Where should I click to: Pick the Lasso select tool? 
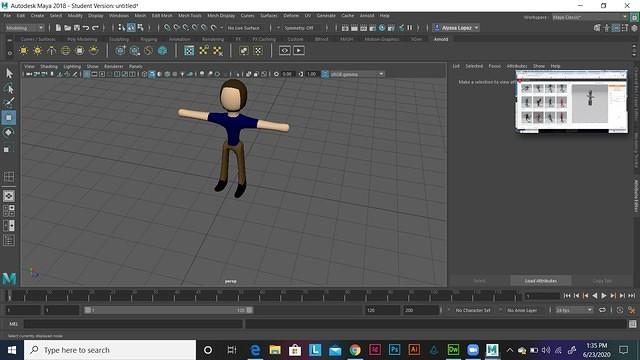9,88
